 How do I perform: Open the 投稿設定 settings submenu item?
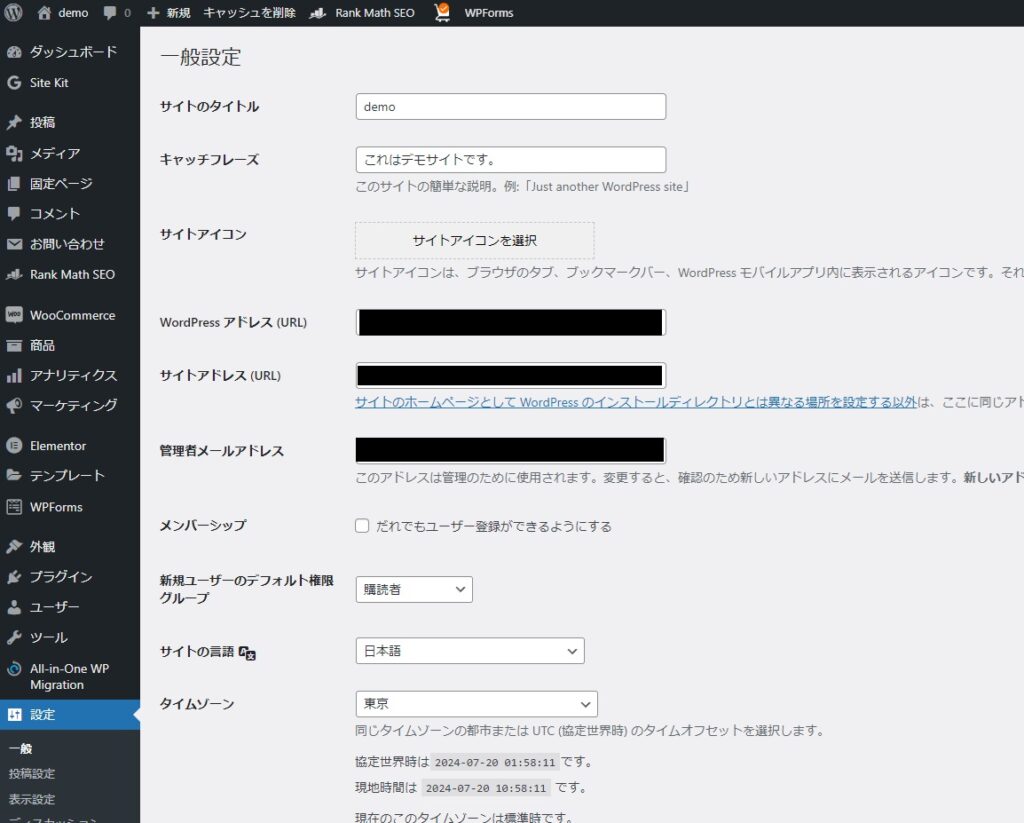[32, 773]
